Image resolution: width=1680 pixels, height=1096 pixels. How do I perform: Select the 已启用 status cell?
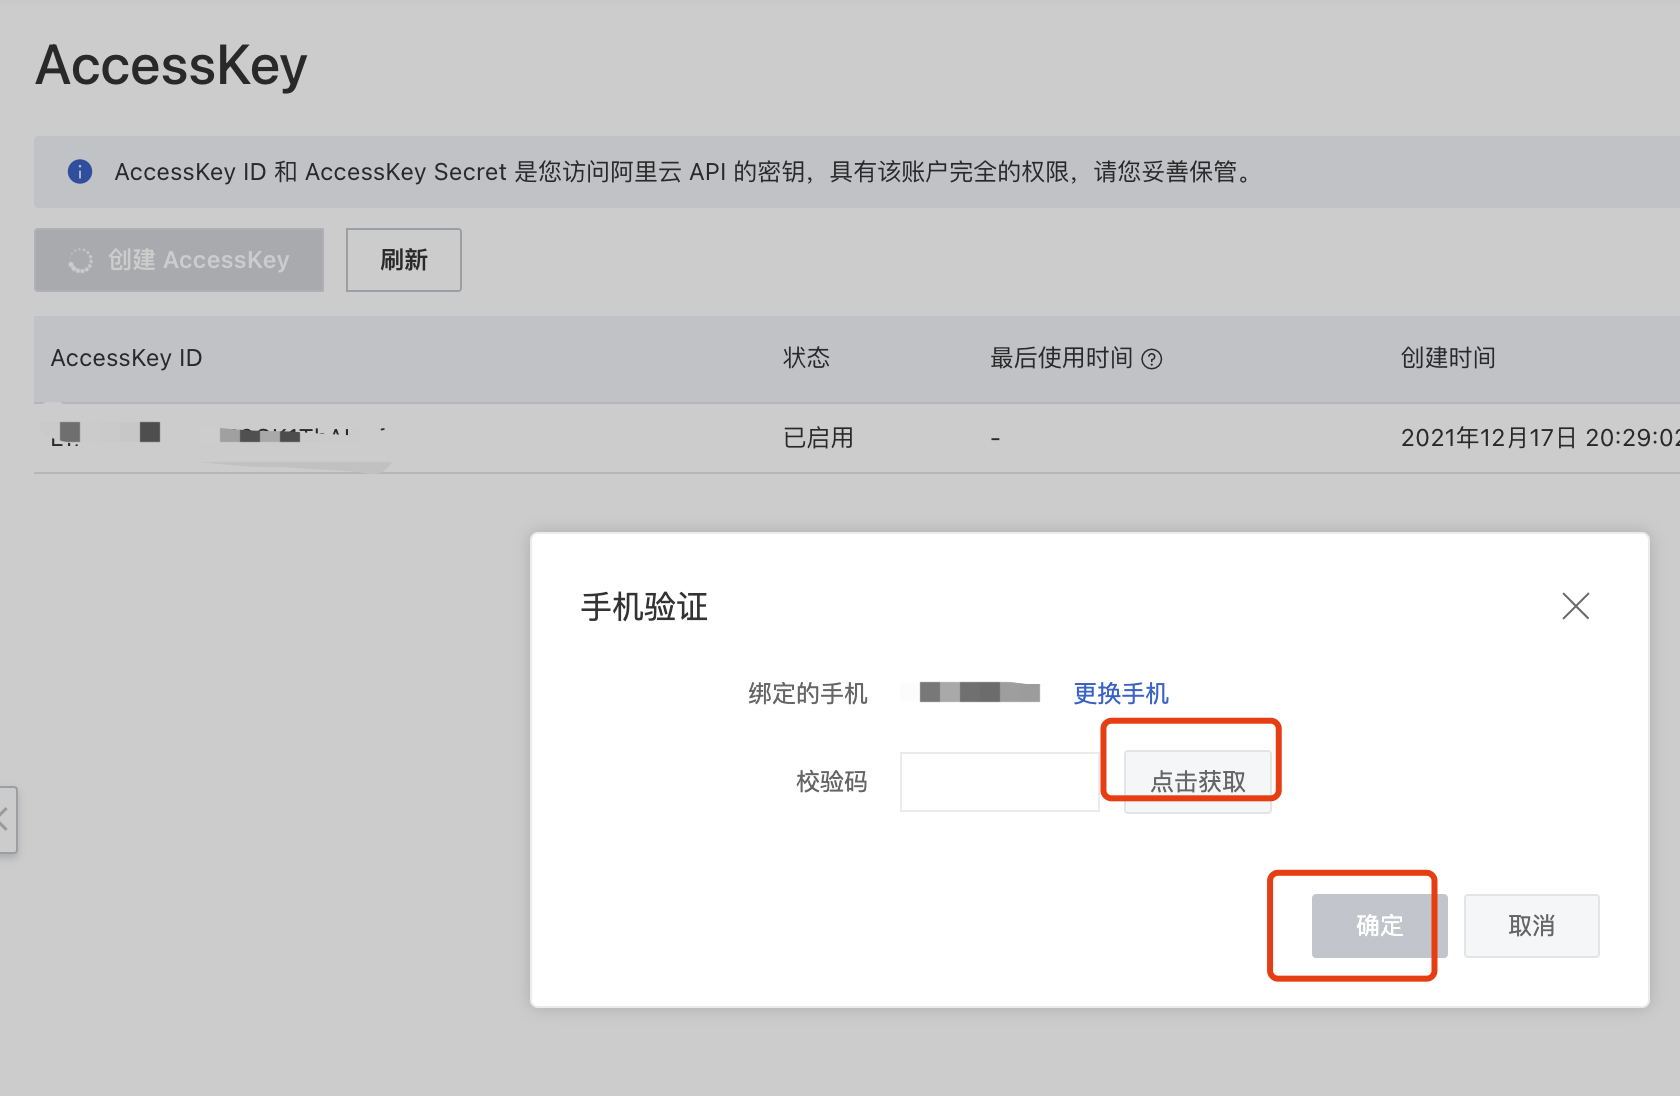pos(818,438)
